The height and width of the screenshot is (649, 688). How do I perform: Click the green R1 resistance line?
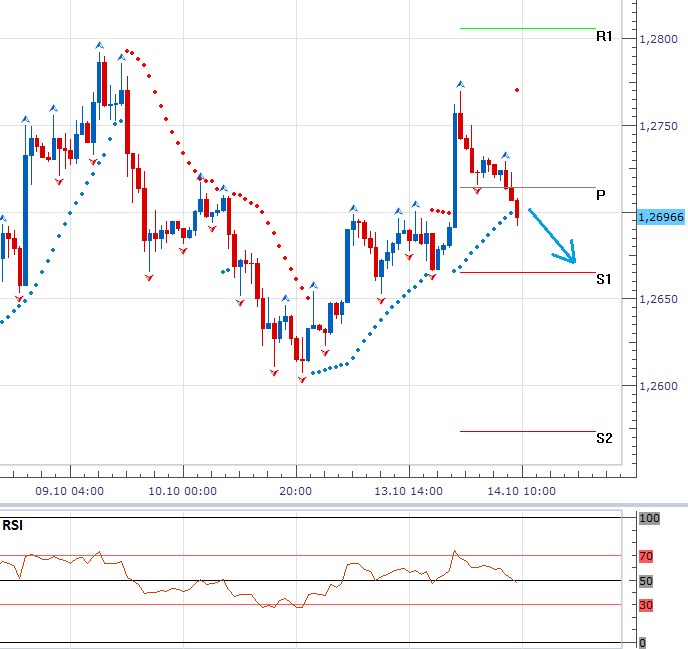[527, 28]
